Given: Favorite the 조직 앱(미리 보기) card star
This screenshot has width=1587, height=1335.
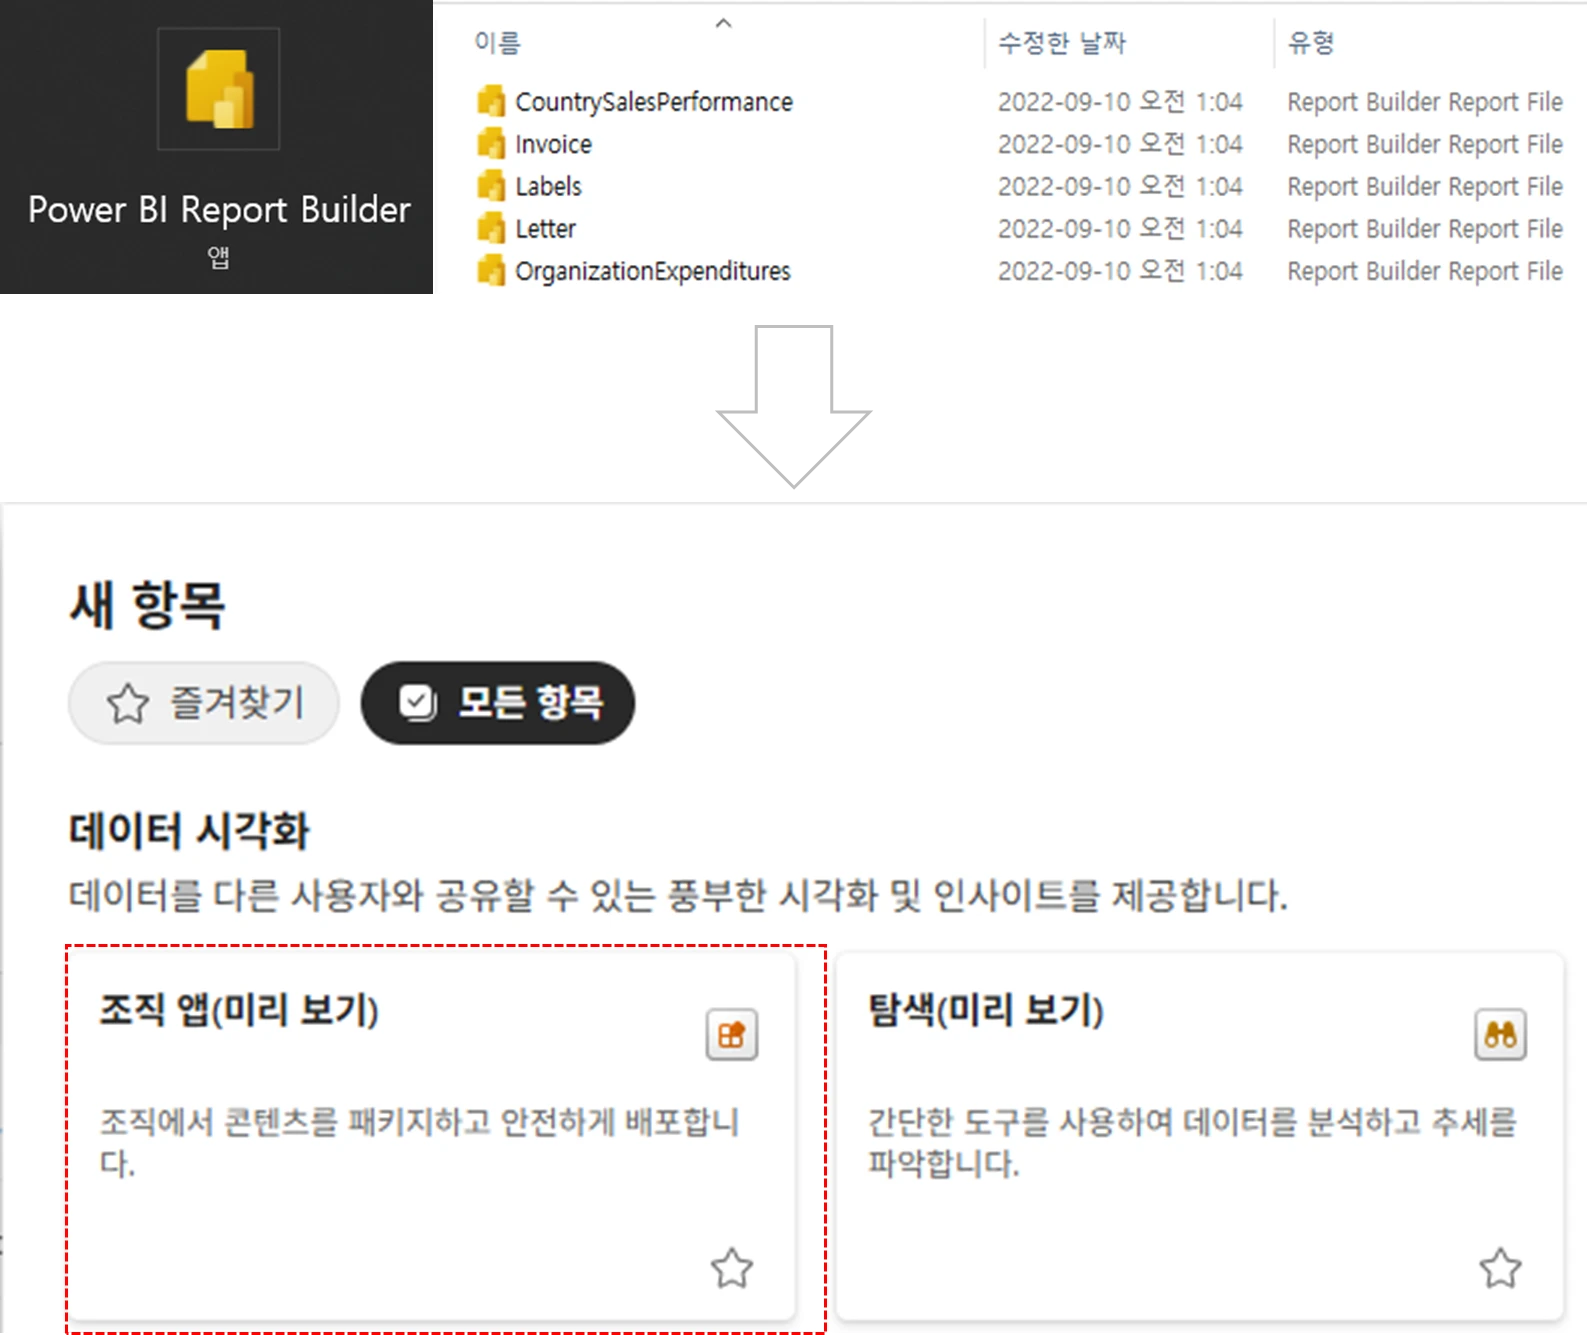Looking at the screenshot, I should coord(731,1268).
